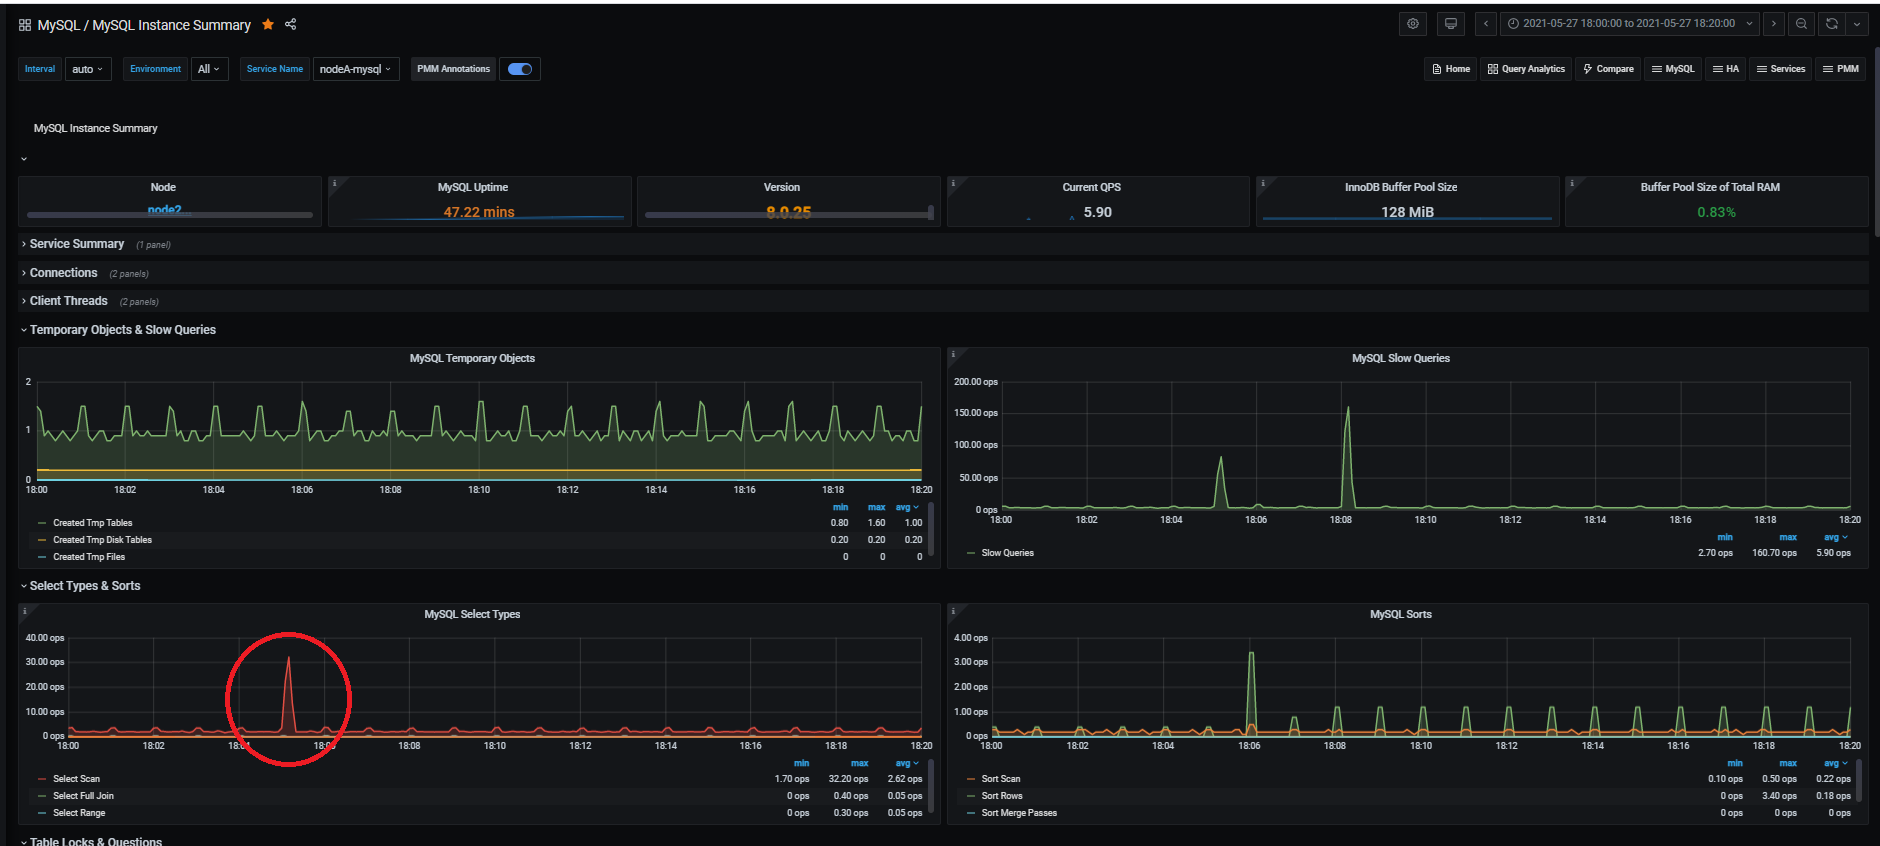1880x846 pixels.
Task: Toggle Sort Merge Passes legend series
Action: tap(1019, 813)
